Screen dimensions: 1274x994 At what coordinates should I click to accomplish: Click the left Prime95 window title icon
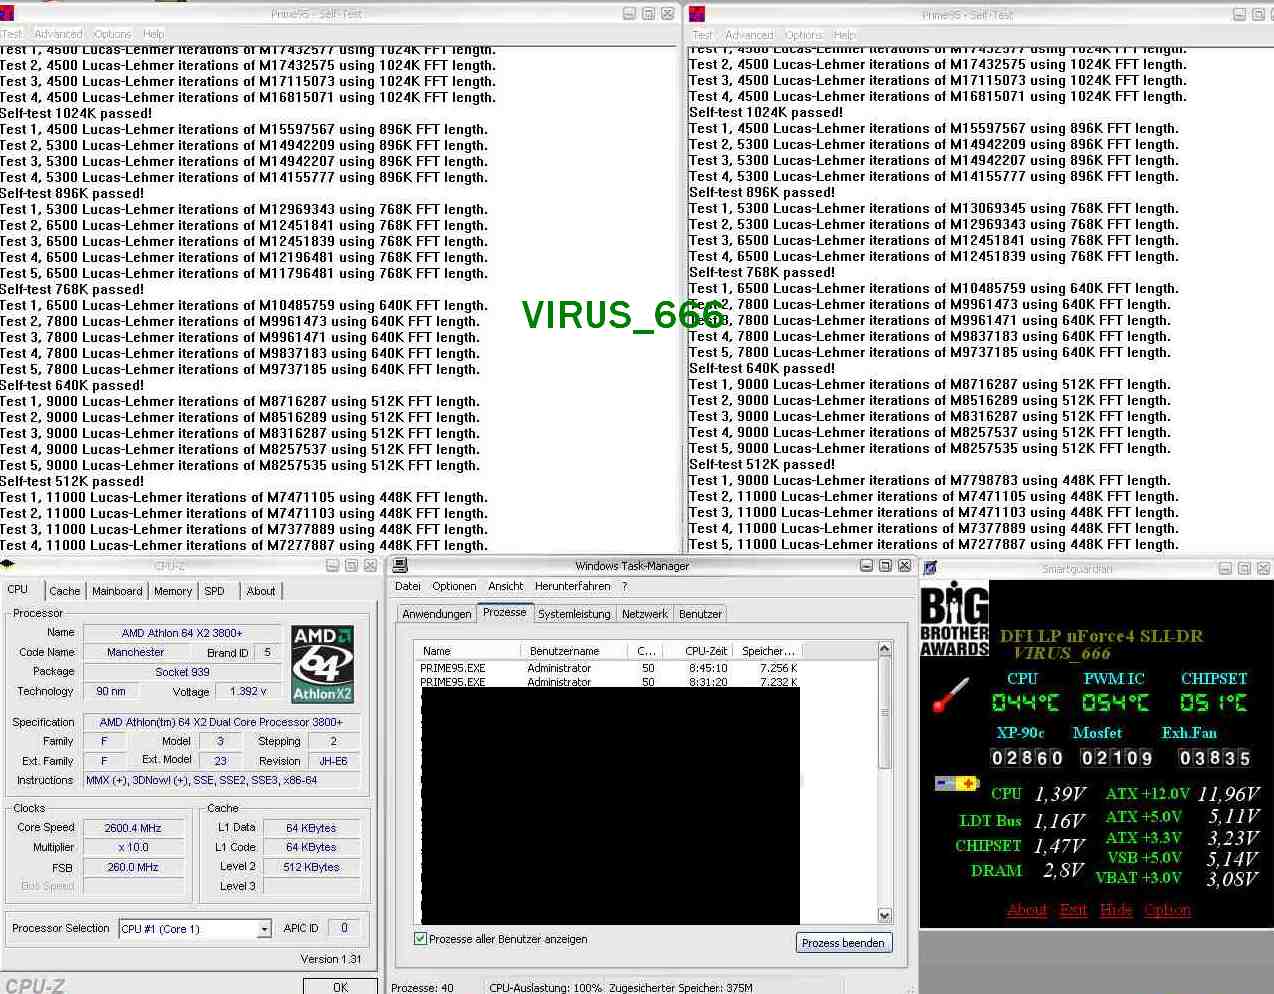[7, 14]
